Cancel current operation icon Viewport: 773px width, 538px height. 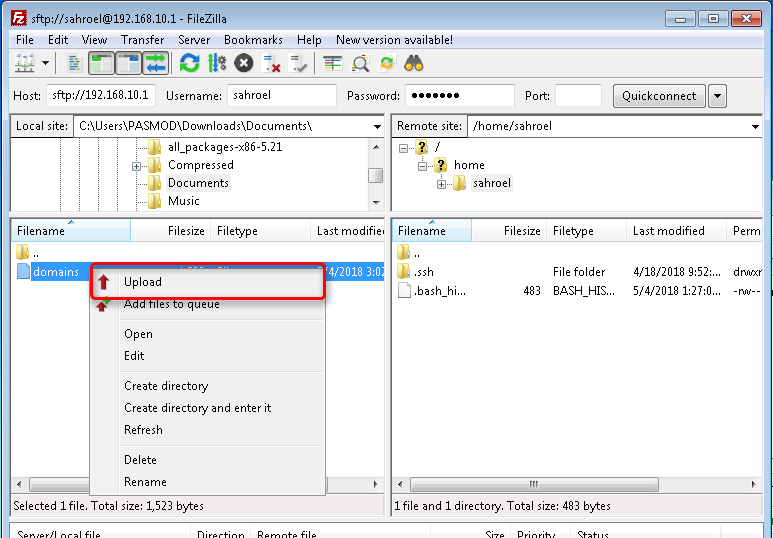(244, 63)
